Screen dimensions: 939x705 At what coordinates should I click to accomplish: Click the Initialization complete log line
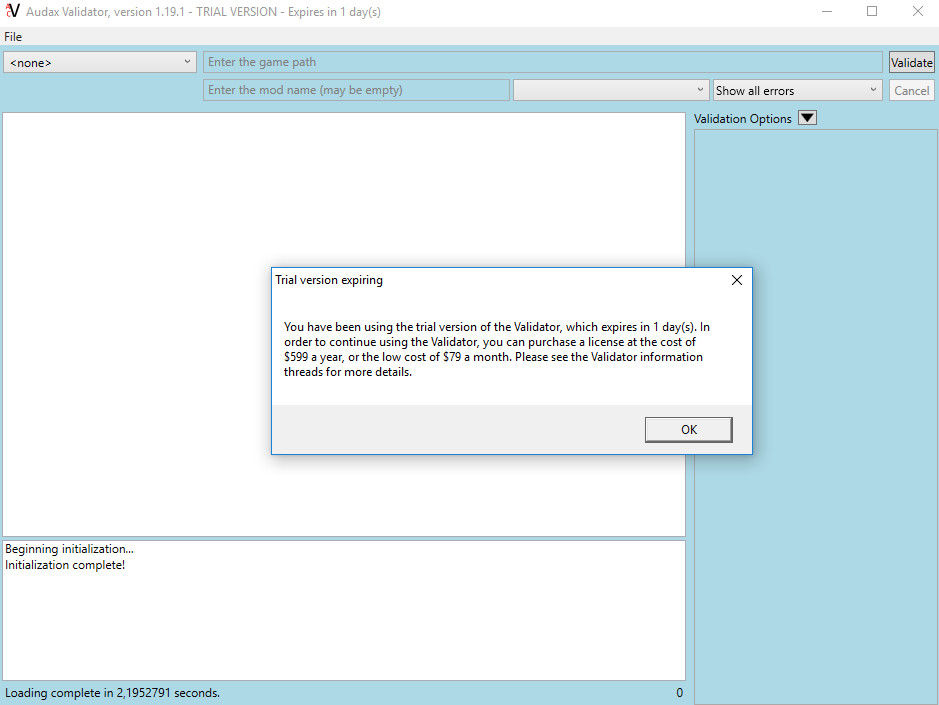click(x=65, y=565)
